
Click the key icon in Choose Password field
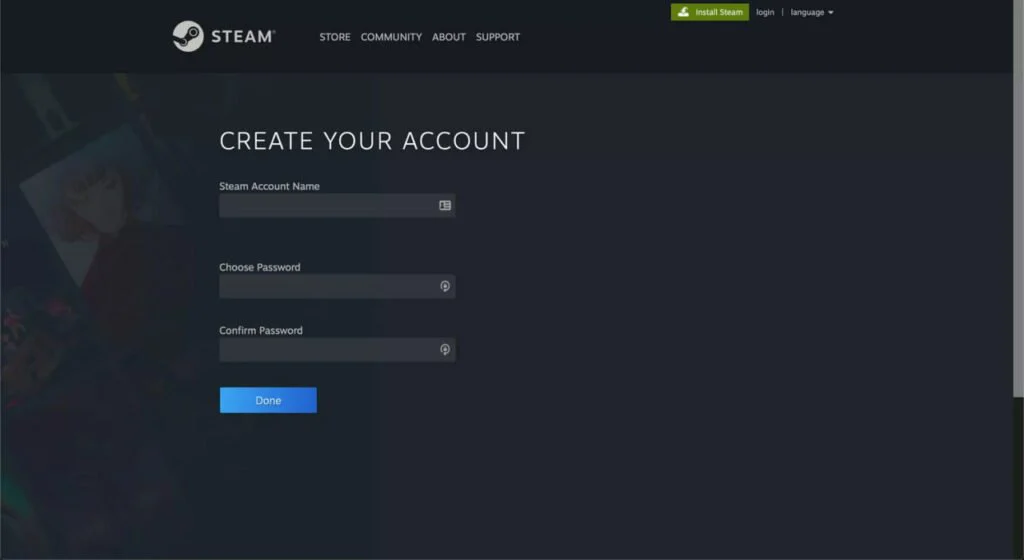tap(445, 286)
